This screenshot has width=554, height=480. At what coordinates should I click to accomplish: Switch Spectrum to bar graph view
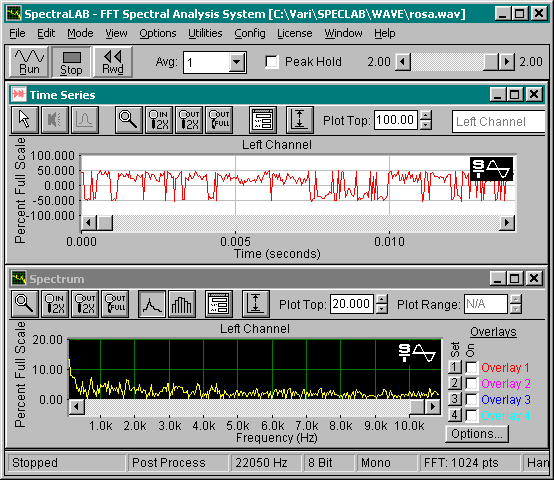click(182, 304)
